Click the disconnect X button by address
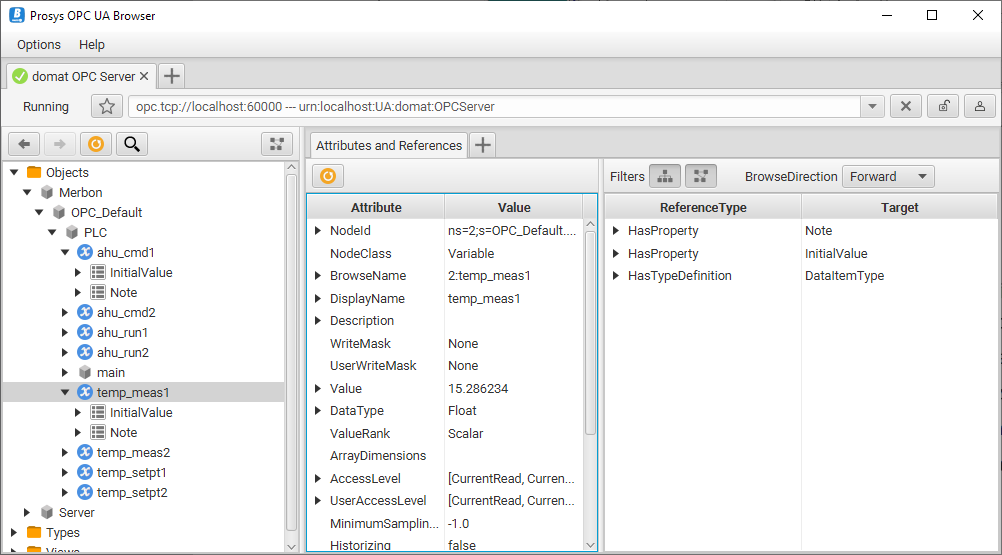 click(x=906, y=106)
